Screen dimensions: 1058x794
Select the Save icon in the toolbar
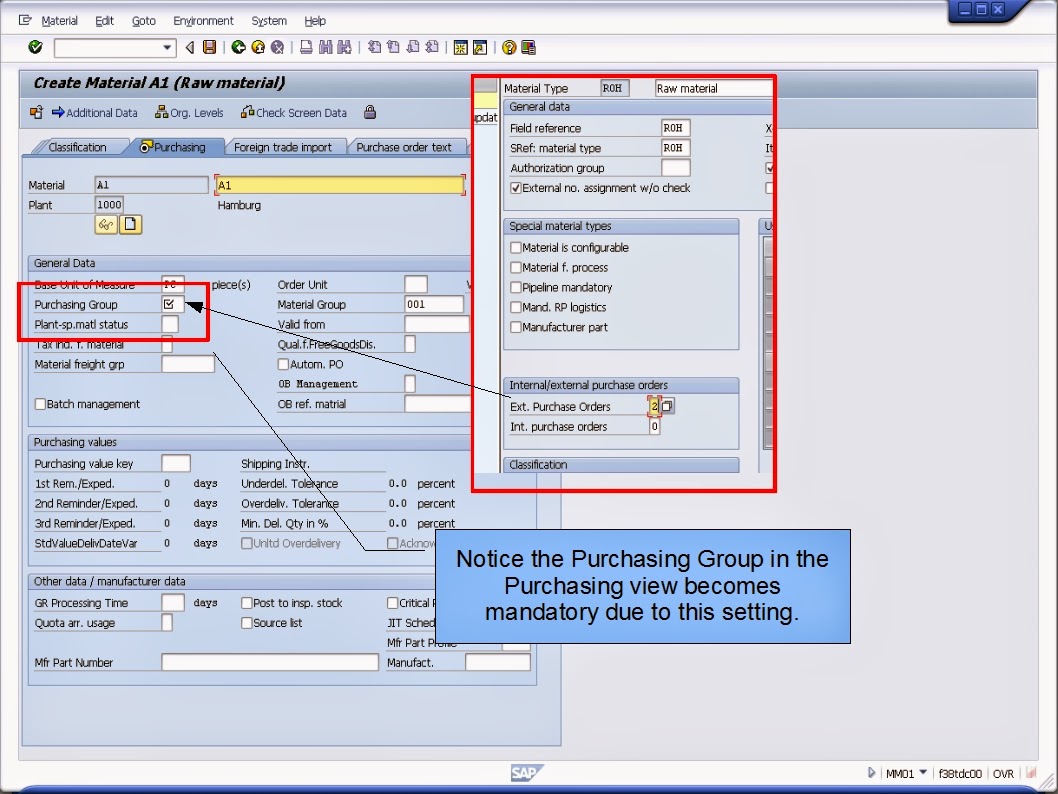click(207, 47)
